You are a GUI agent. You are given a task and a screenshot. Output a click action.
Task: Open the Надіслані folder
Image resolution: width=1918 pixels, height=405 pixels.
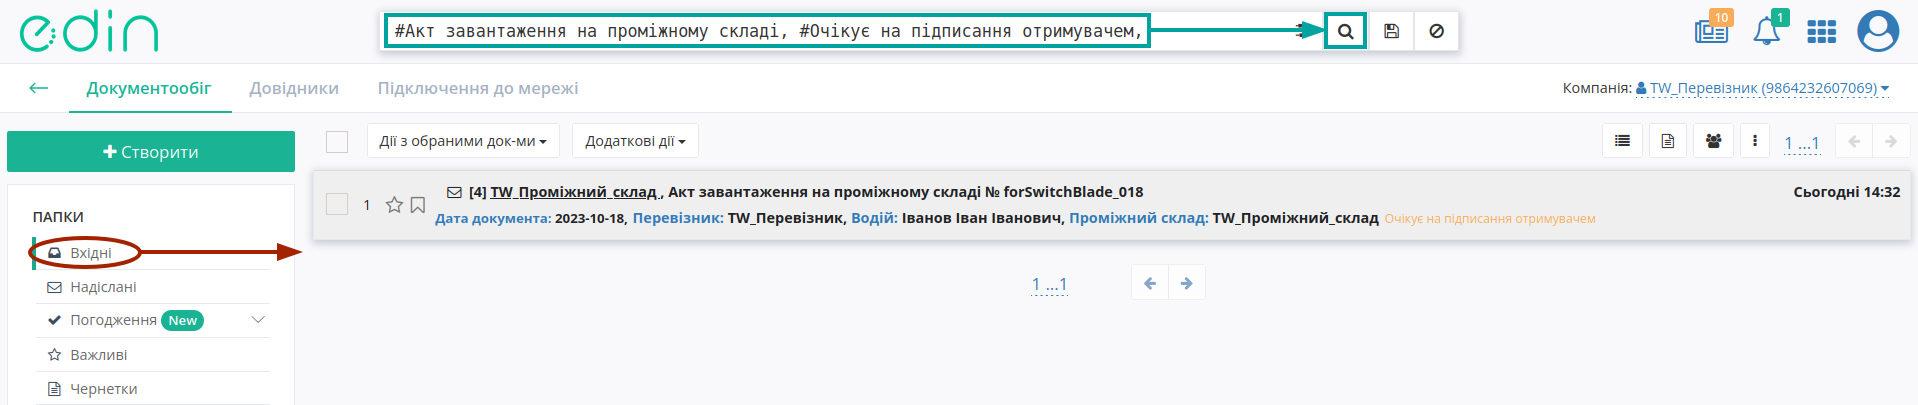click(103, 287)
